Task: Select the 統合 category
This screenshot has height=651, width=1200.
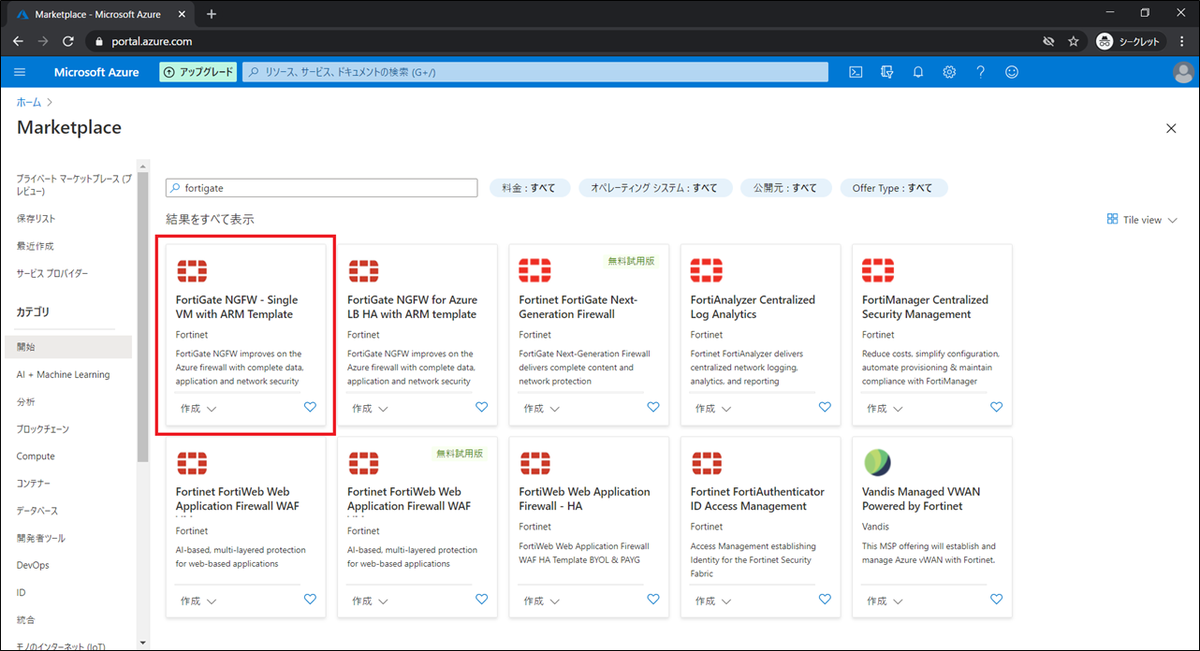Action: tap(26, 620)
